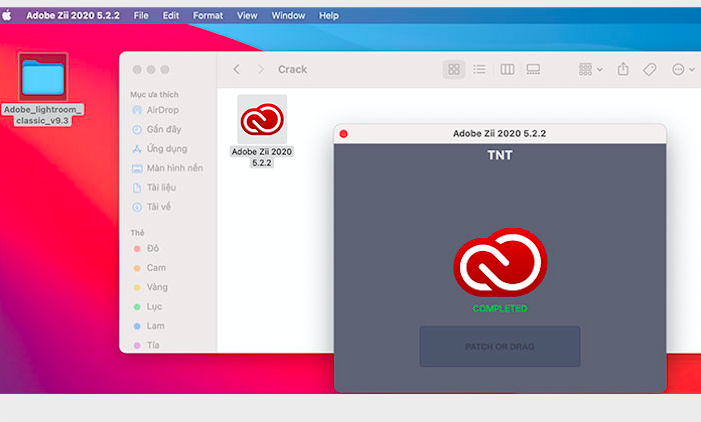Open the File menu
Image resolution: width=701 pixels, height=422 pixels.
click(141, 16)
